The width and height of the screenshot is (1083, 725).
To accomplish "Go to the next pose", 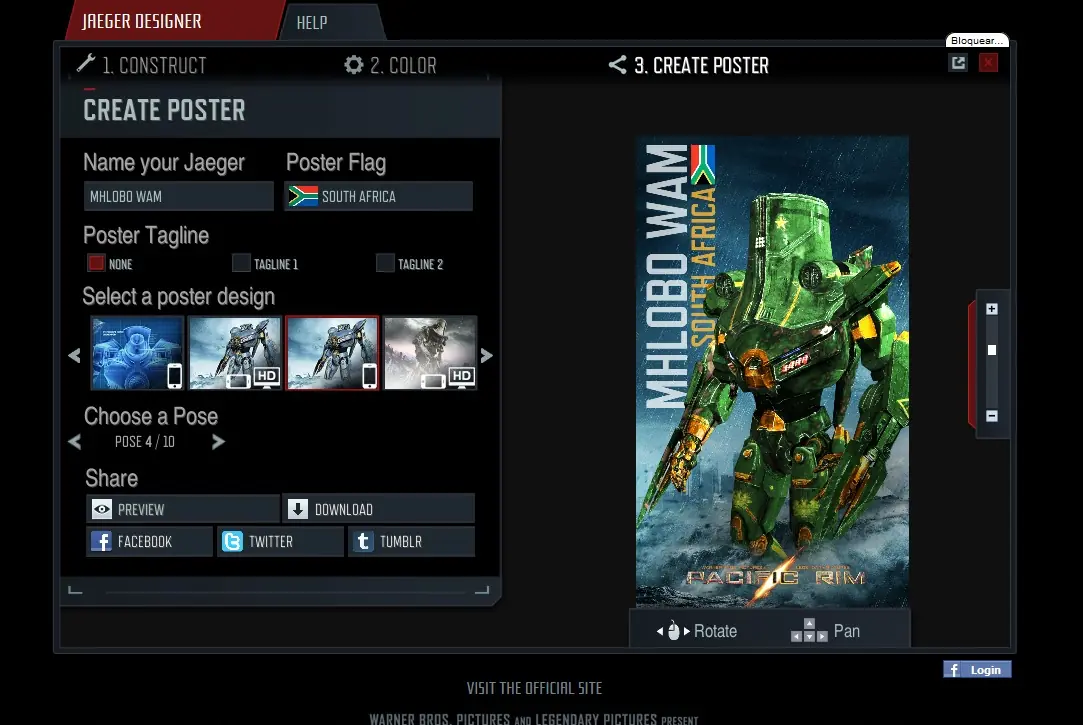I will 218,442.
